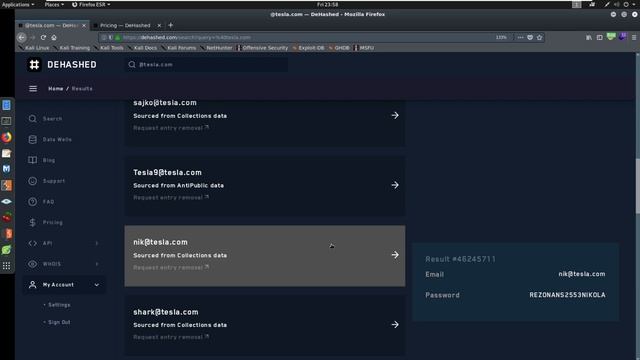Open the Kali Linux bookmark

pyautogui.click(x=34, y=48)
